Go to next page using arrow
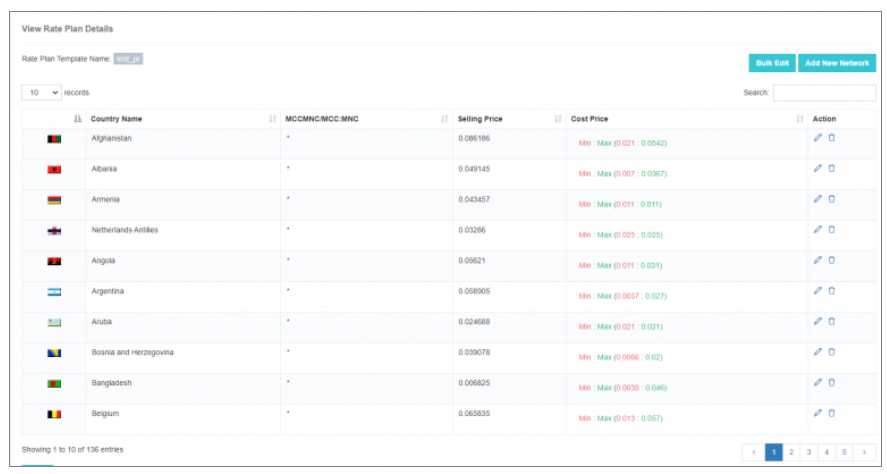Viewport: 887px width, 474px height. click(x=864, y=452)
